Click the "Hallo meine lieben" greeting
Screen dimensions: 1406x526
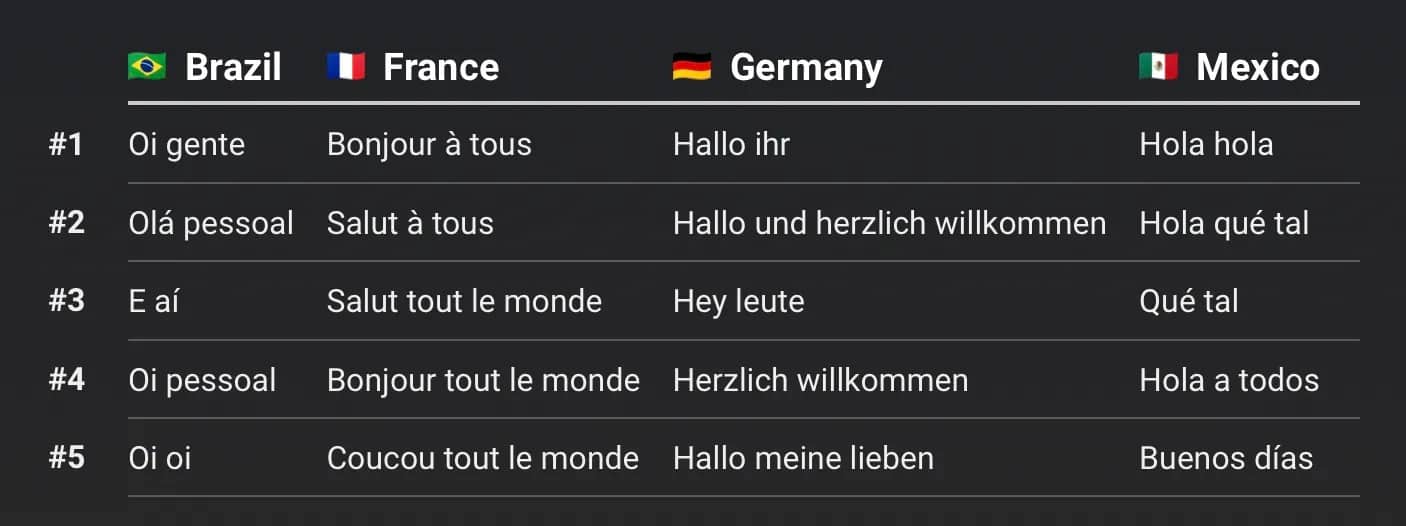(803, 458)
